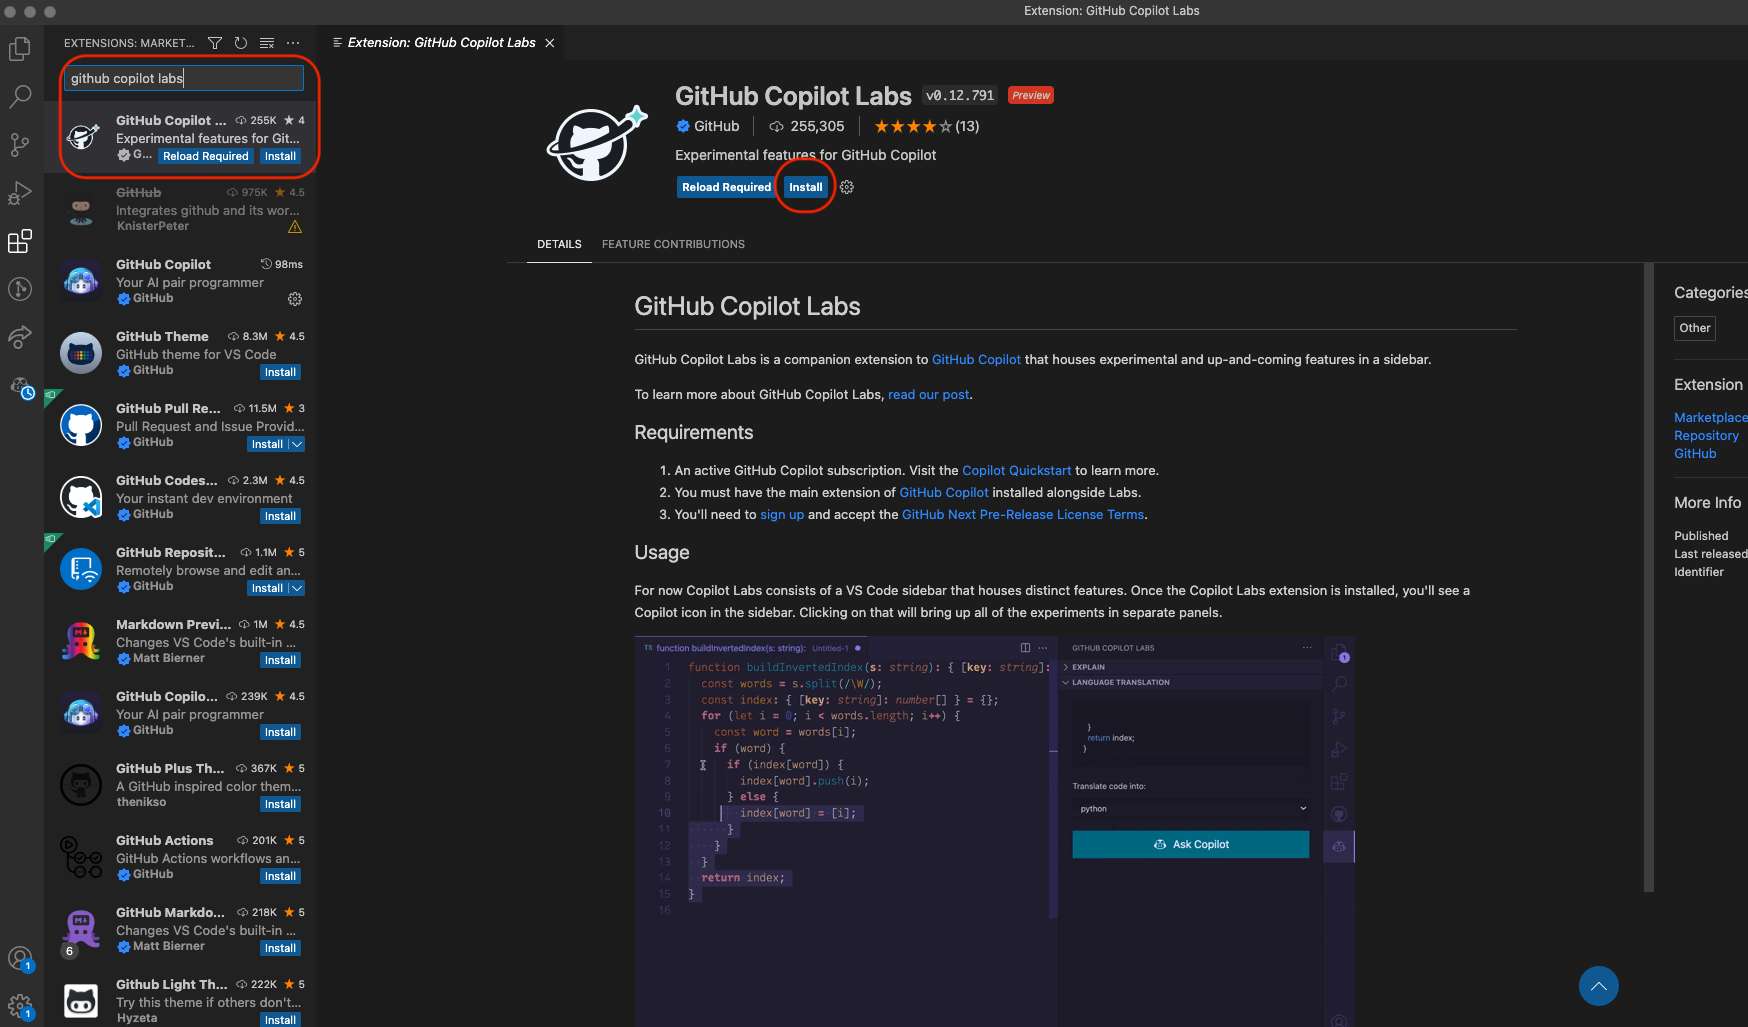Open the Manage gear at the bottom
1748x1027 pixels.
[19, 1005]
